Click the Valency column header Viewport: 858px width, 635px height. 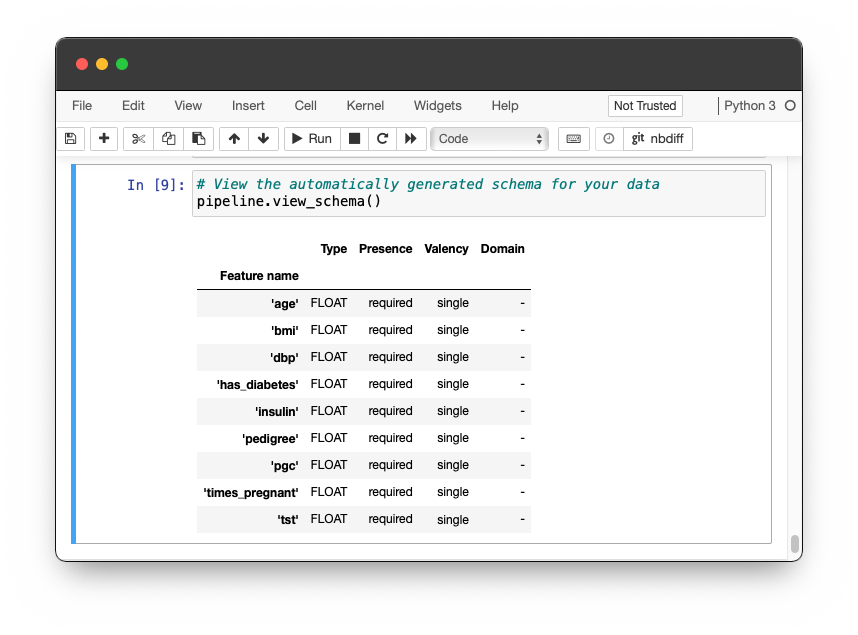pyautogui.click(x=446, y=249)
